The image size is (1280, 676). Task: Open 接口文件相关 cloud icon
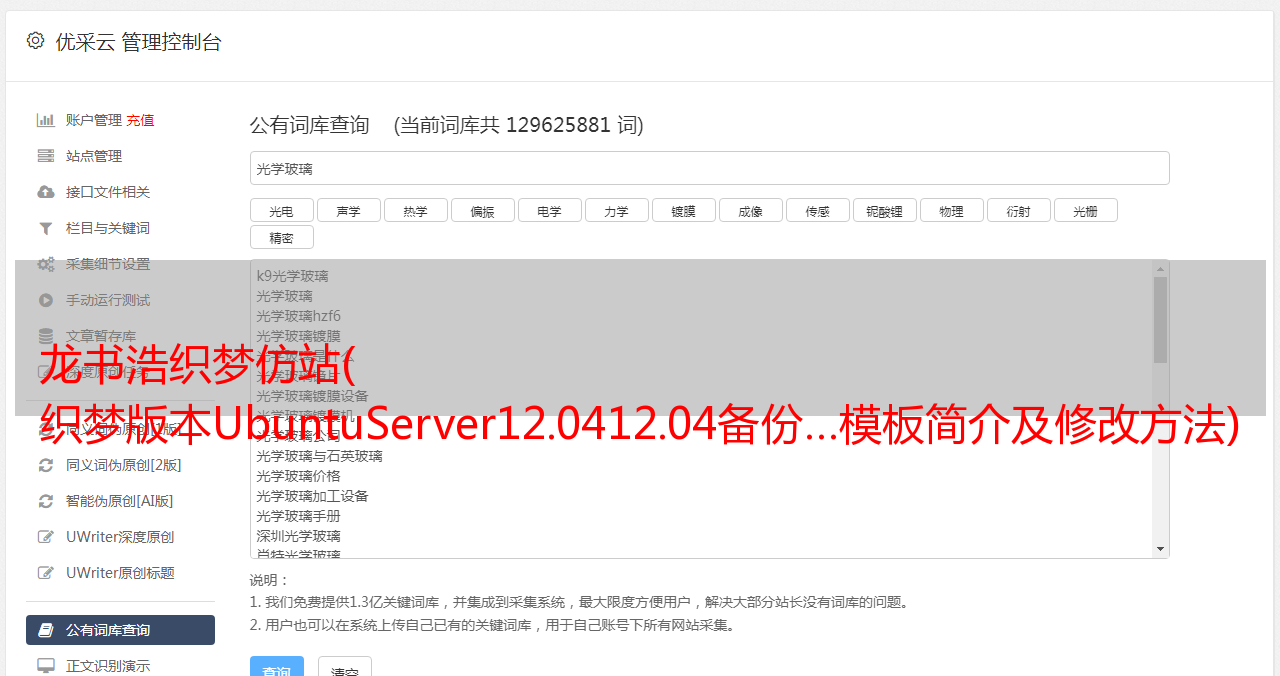click(x=46, y=192)
